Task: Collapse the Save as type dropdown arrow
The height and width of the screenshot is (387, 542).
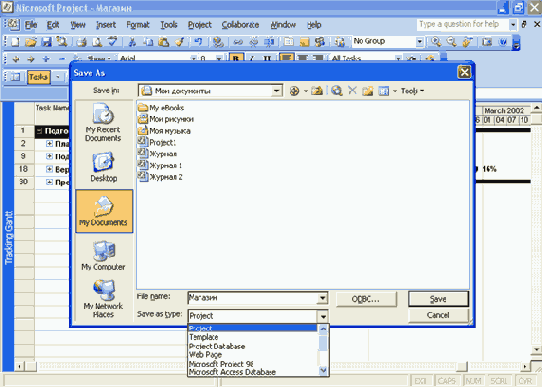Action: (x=323, y=316)
